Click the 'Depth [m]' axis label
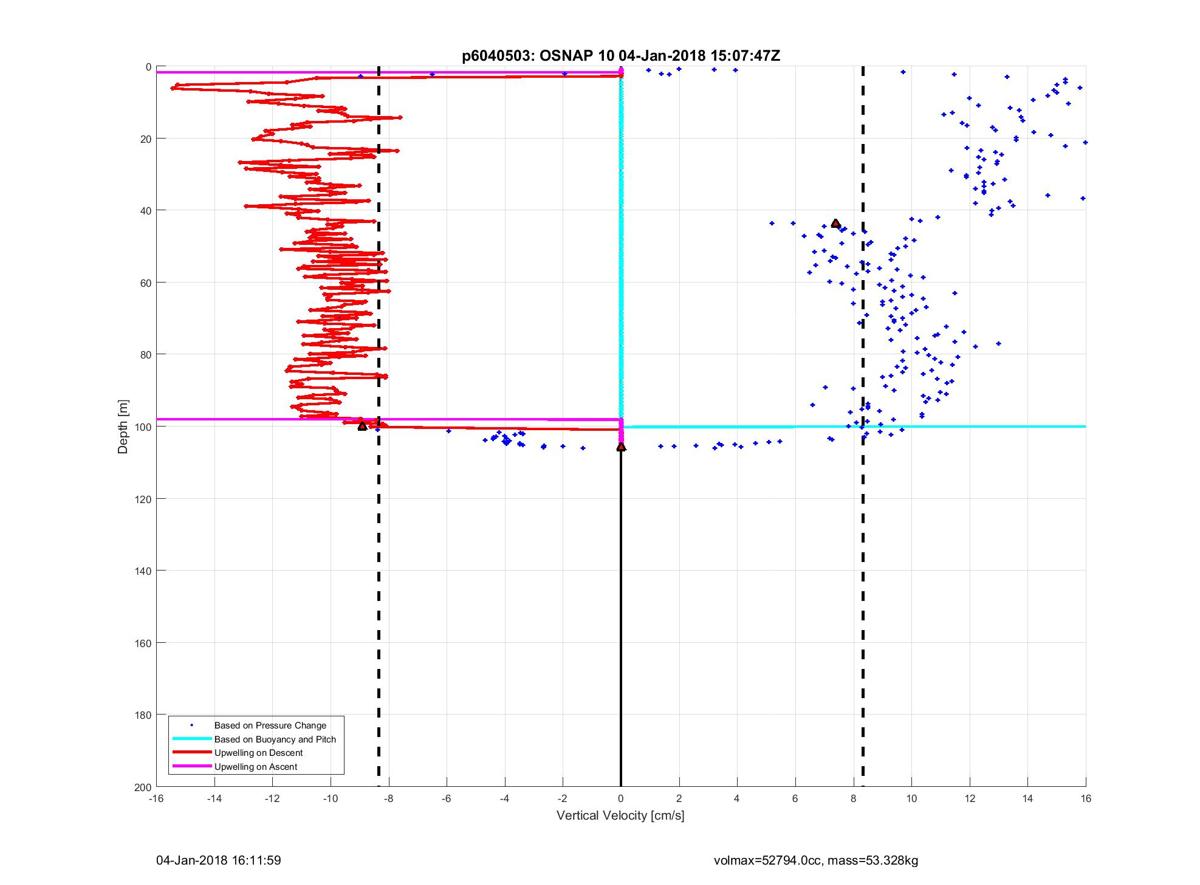Screen dimensions: 1200x885 pyautogui.click(x=124, y=427)
